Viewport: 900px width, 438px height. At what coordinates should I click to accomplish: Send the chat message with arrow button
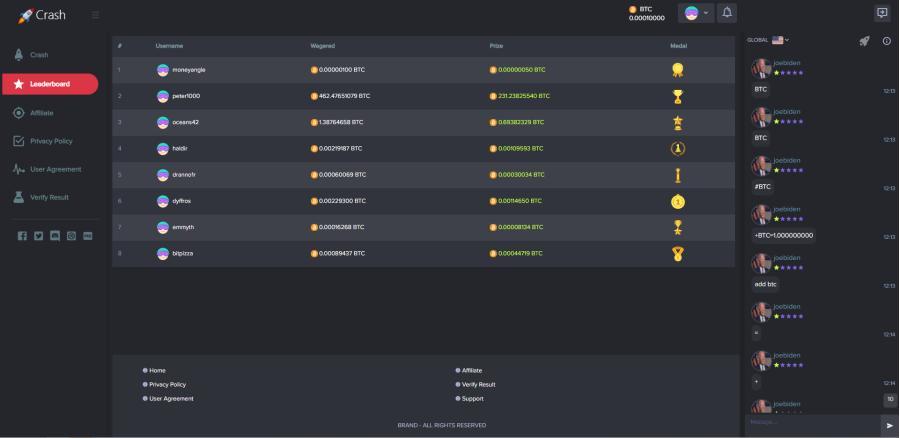coord(890,425)
